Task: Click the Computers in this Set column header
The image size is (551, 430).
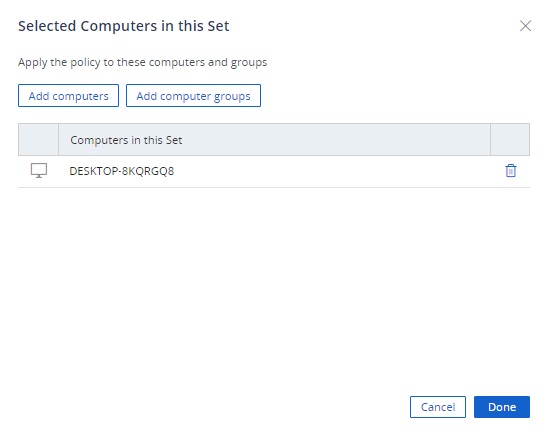Action: click(x=274, y=140)
